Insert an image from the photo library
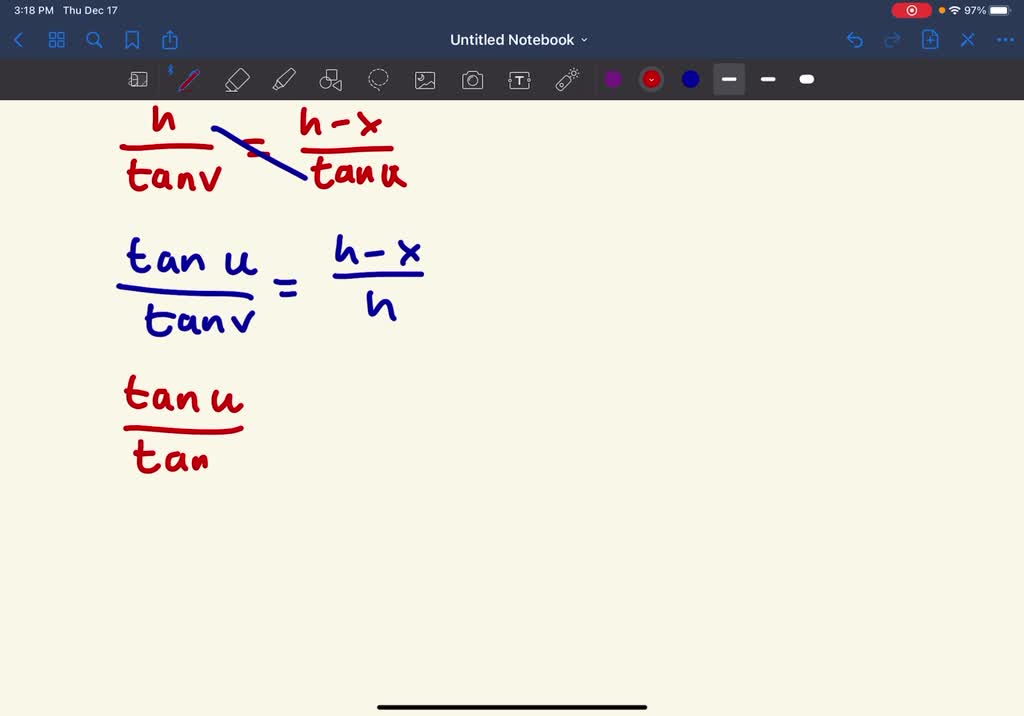1024x716 pixels. coord(425,79)
